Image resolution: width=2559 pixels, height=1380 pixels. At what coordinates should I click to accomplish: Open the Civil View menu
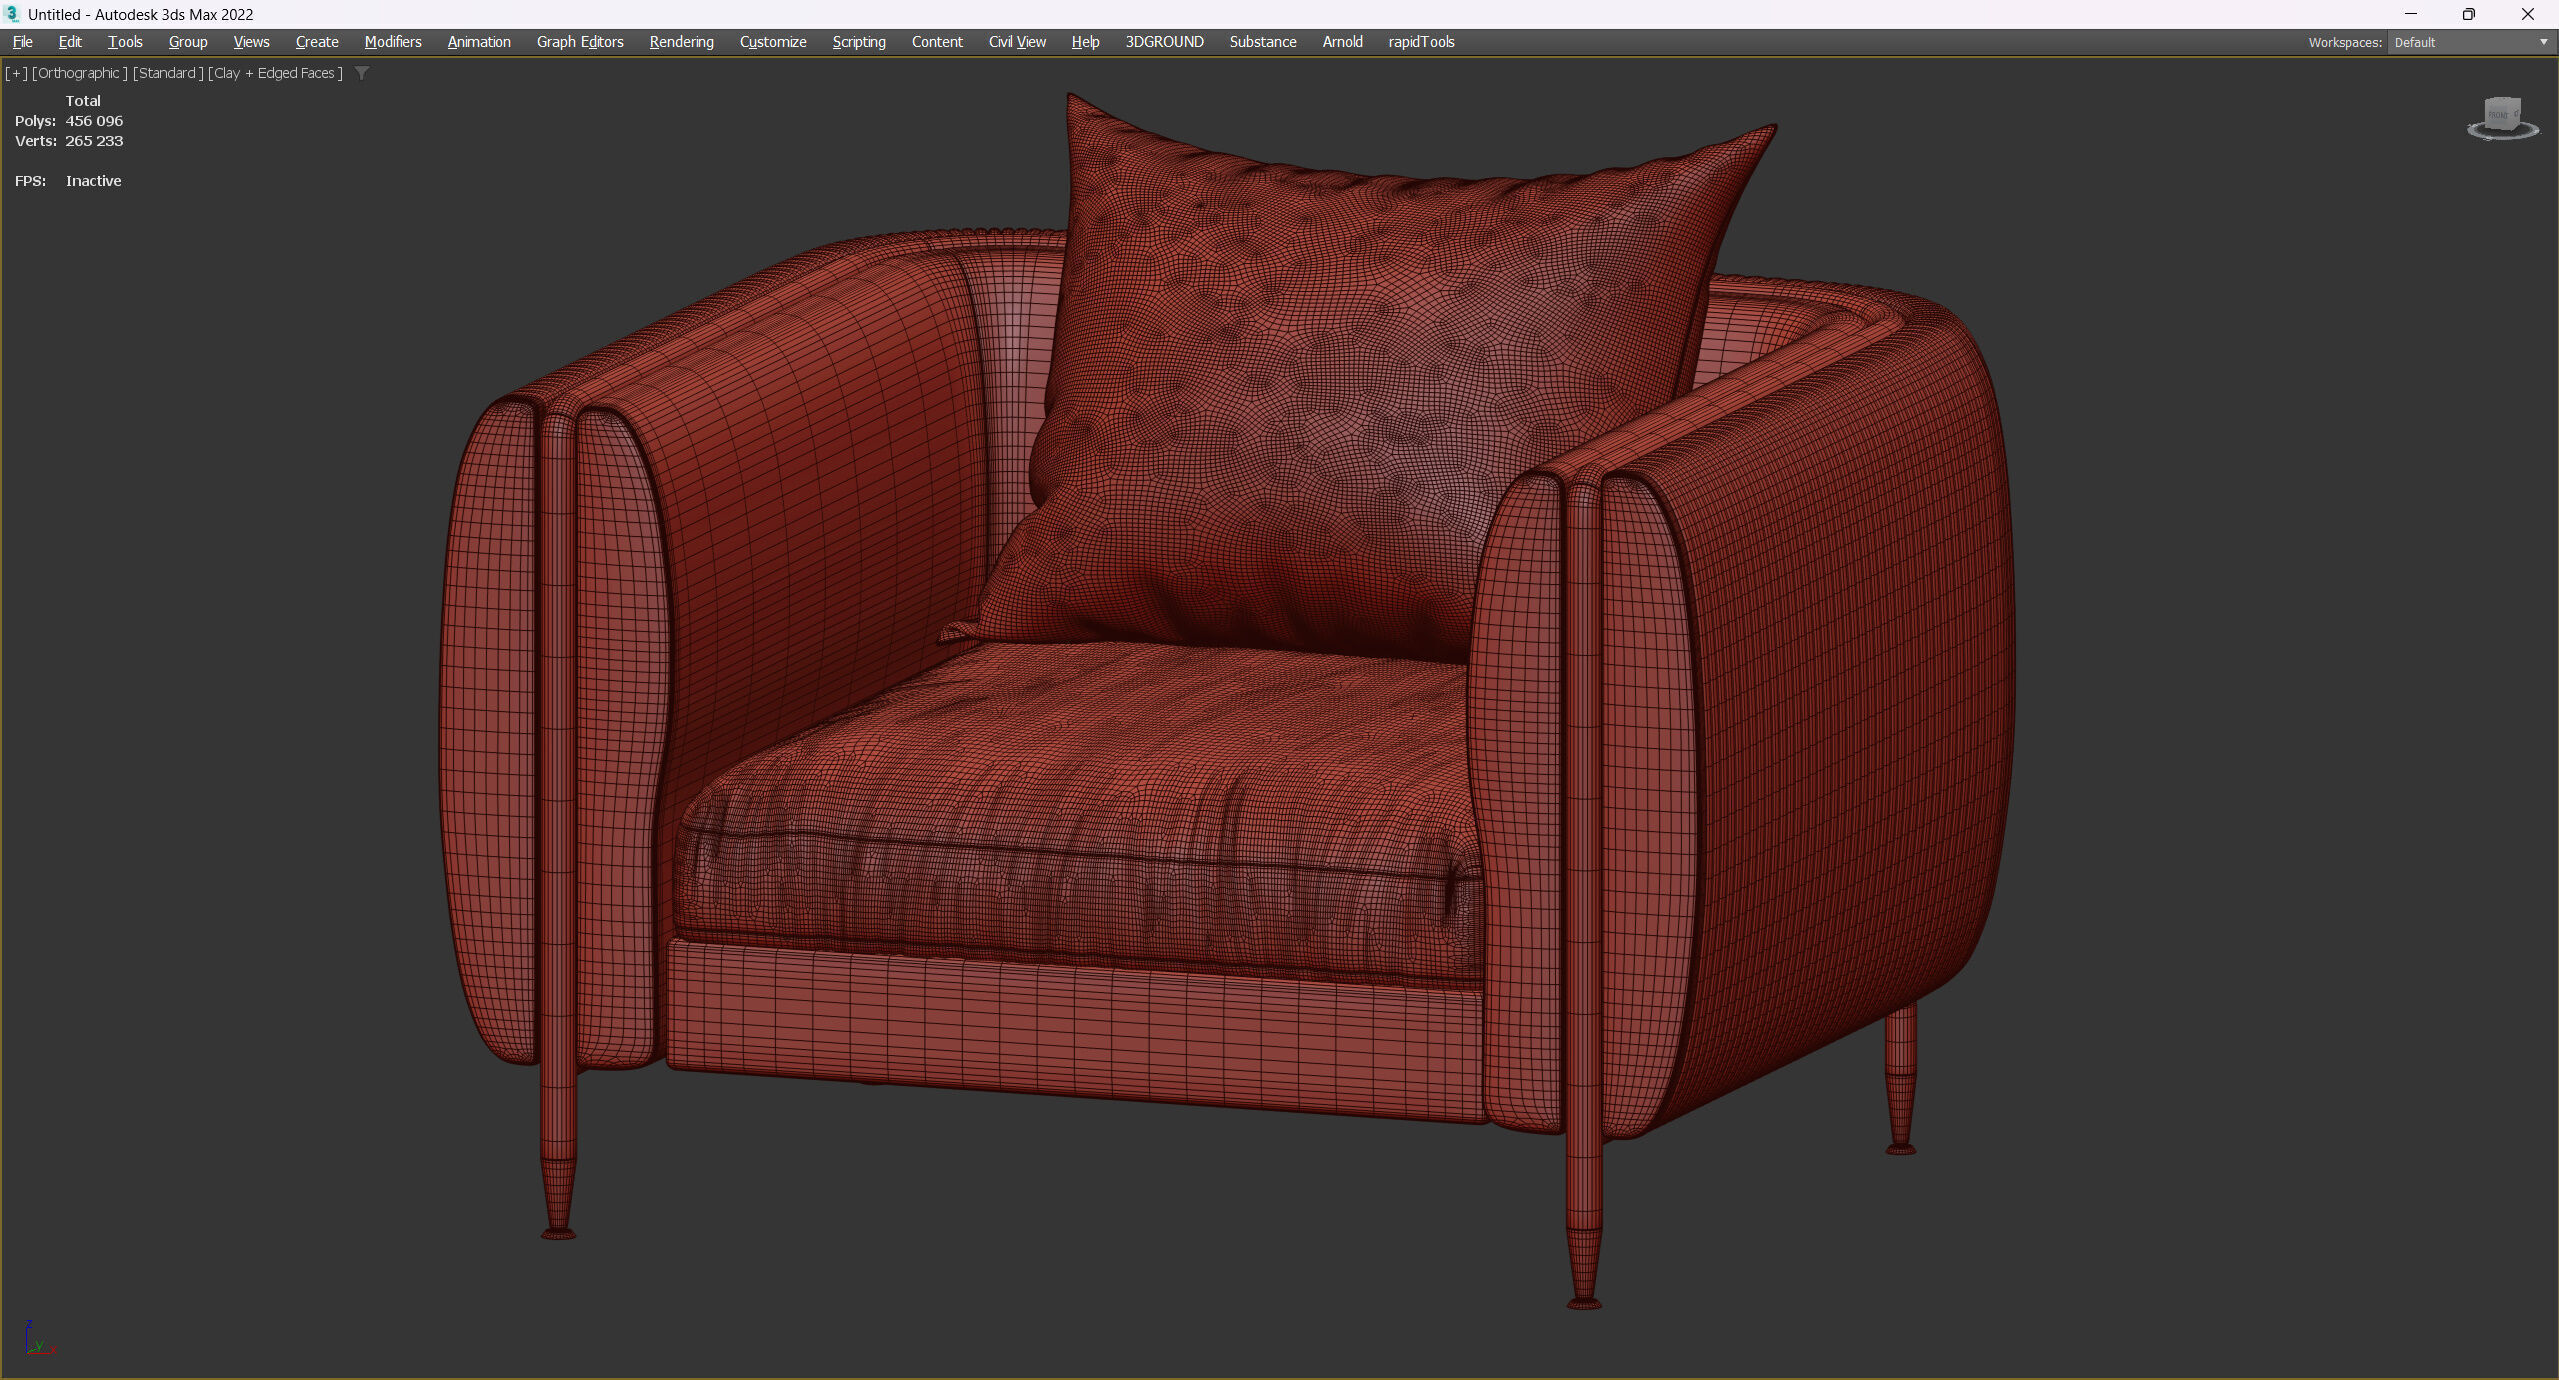point(1017,42)
